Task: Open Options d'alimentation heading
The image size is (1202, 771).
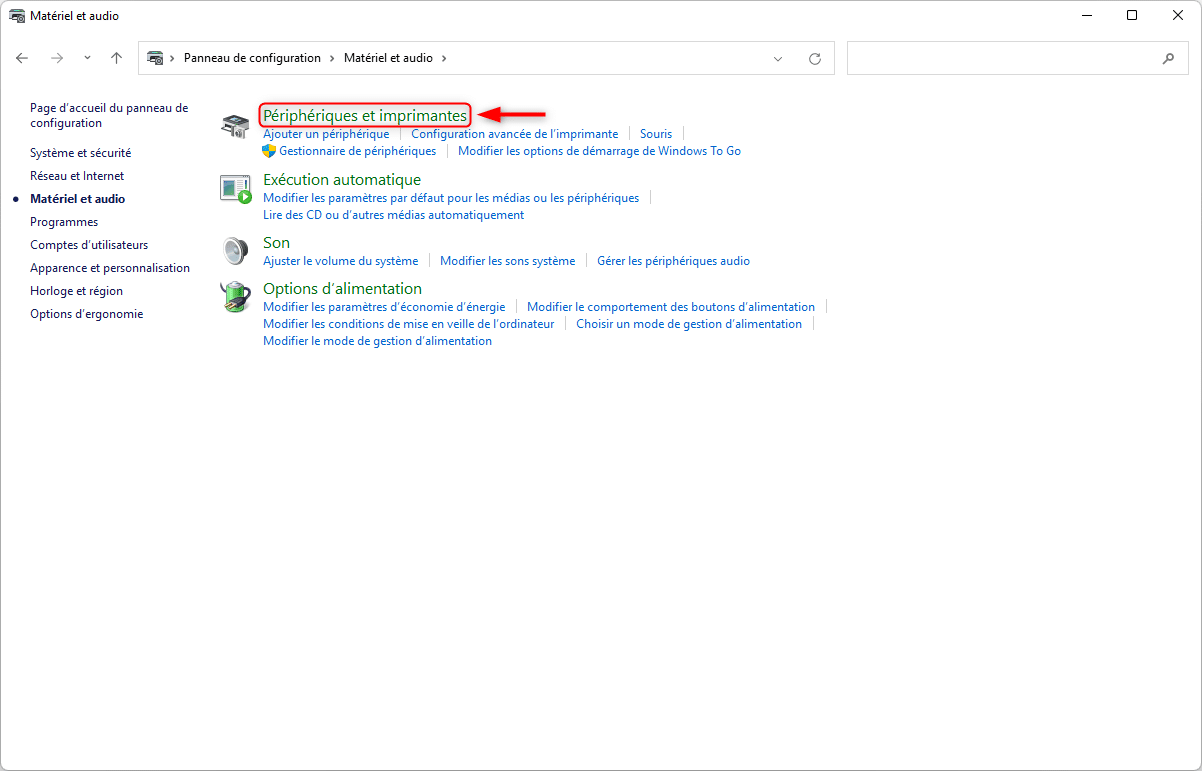Action: pyautogui.click(x=342, y=289)
